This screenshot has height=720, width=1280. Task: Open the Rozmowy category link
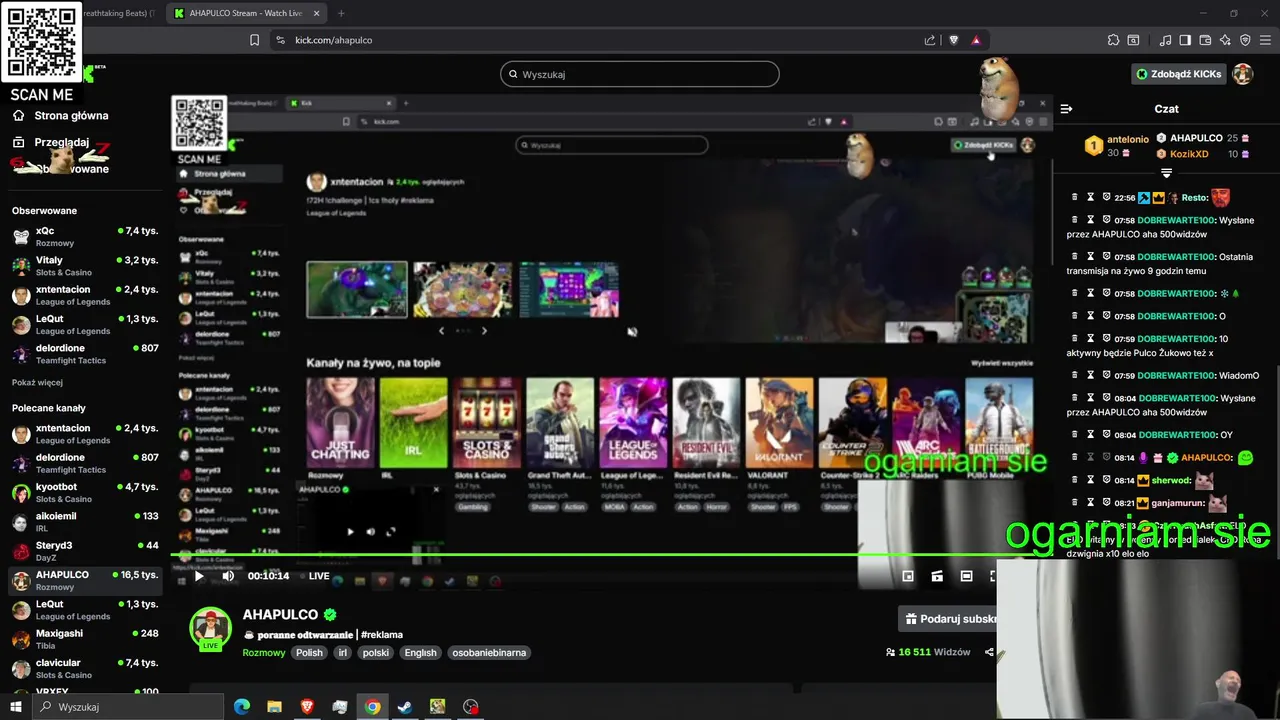[x=264, y=652]
